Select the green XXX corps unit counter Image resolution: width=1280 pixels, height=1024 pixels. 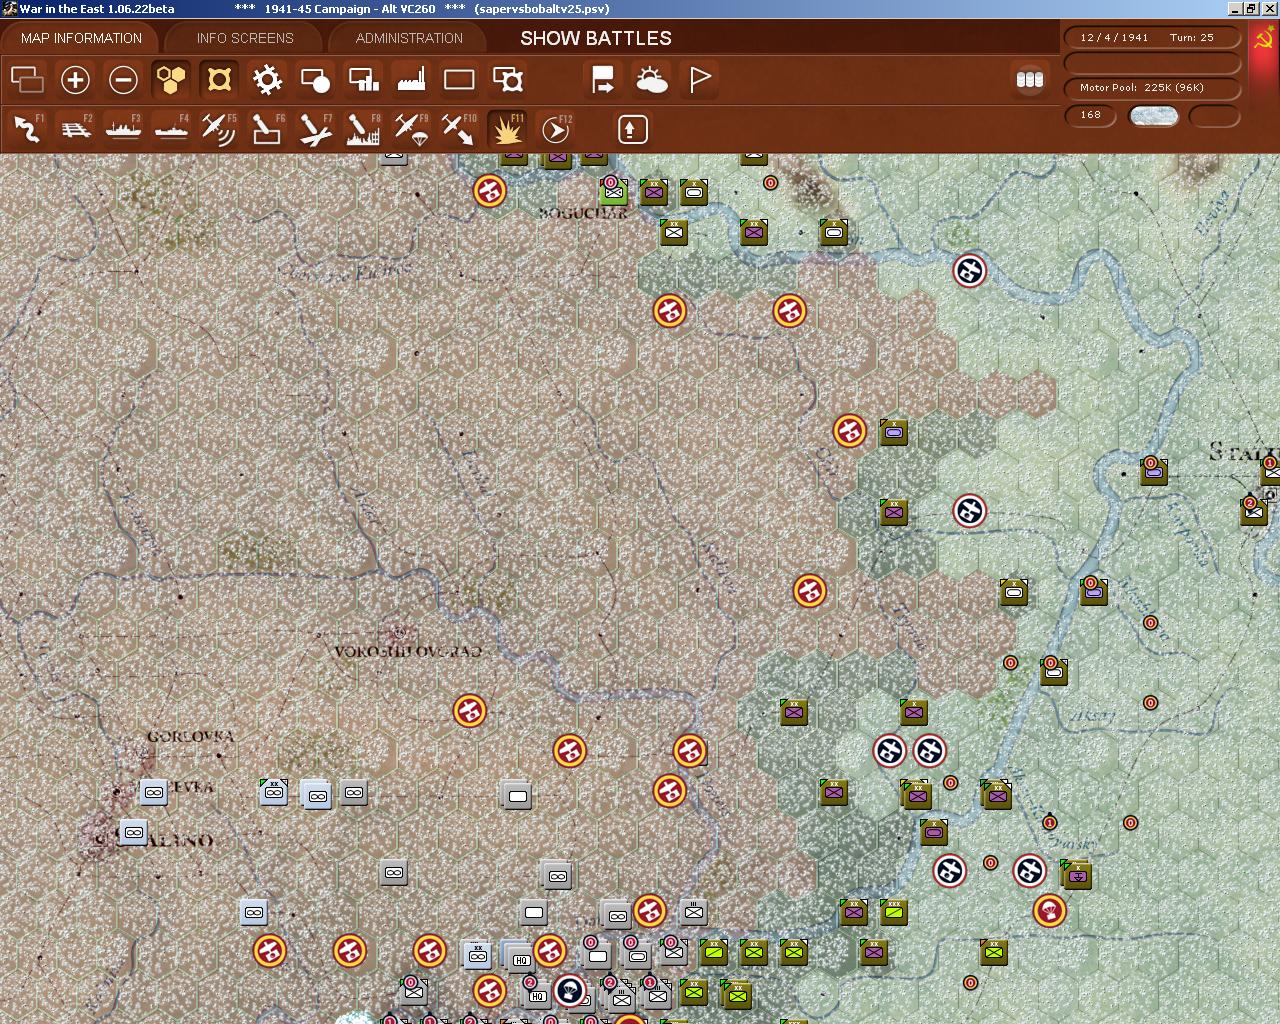tap(893, 911)
